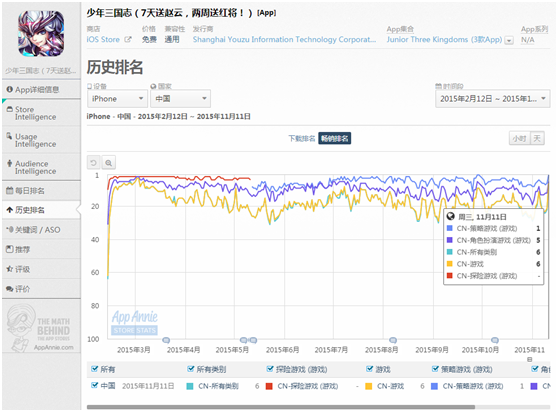The image size is (558, 412).
Task: Open Store Intelligence section
Action: pyautogui.click(x=41, y=113)
